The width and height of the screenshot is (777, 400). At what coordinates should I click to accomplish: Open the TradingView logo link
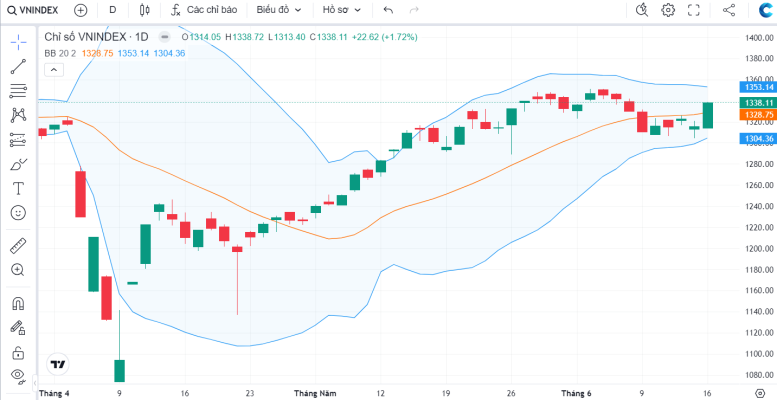57,364
